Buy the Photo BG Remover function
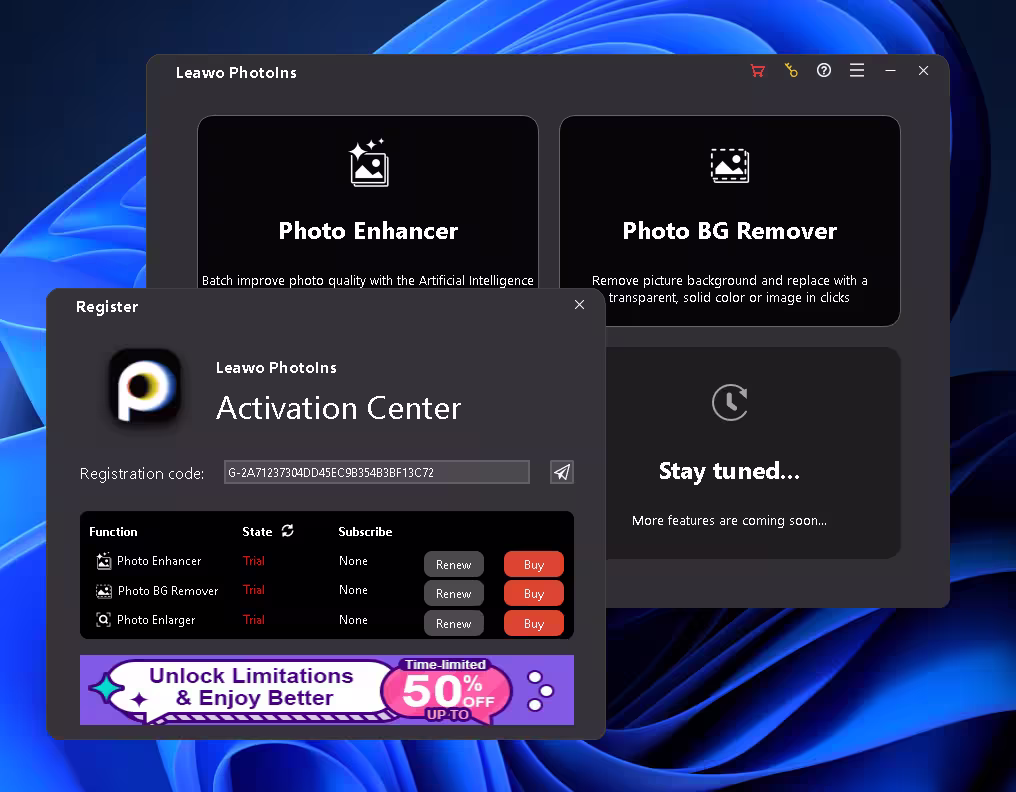Image resolution: width=1016 pixels, height=792 pixels. point(534,594)
